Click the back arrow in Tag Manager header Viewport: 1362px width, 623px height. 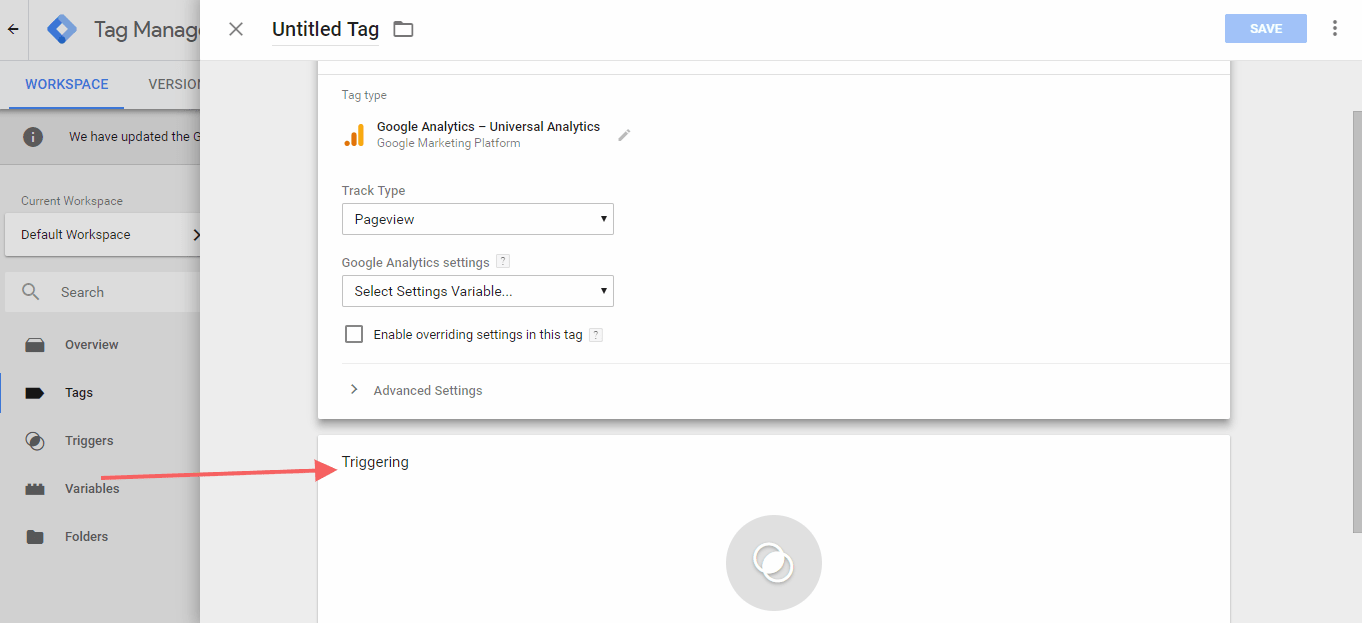tap(13, 30)
